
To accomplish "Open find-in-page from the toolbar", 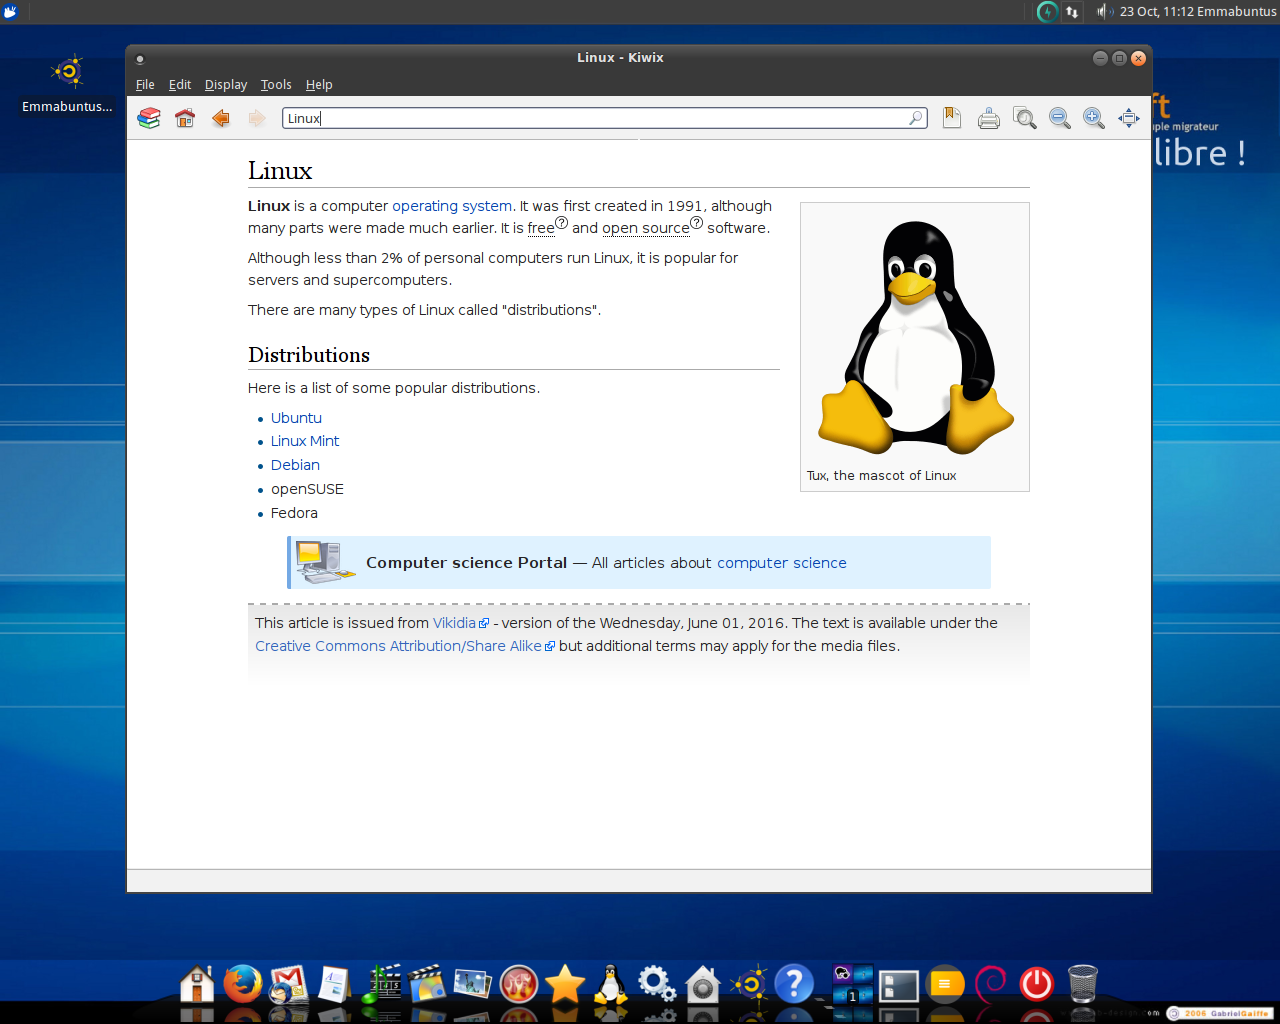I will click(x=1024, y=119).
